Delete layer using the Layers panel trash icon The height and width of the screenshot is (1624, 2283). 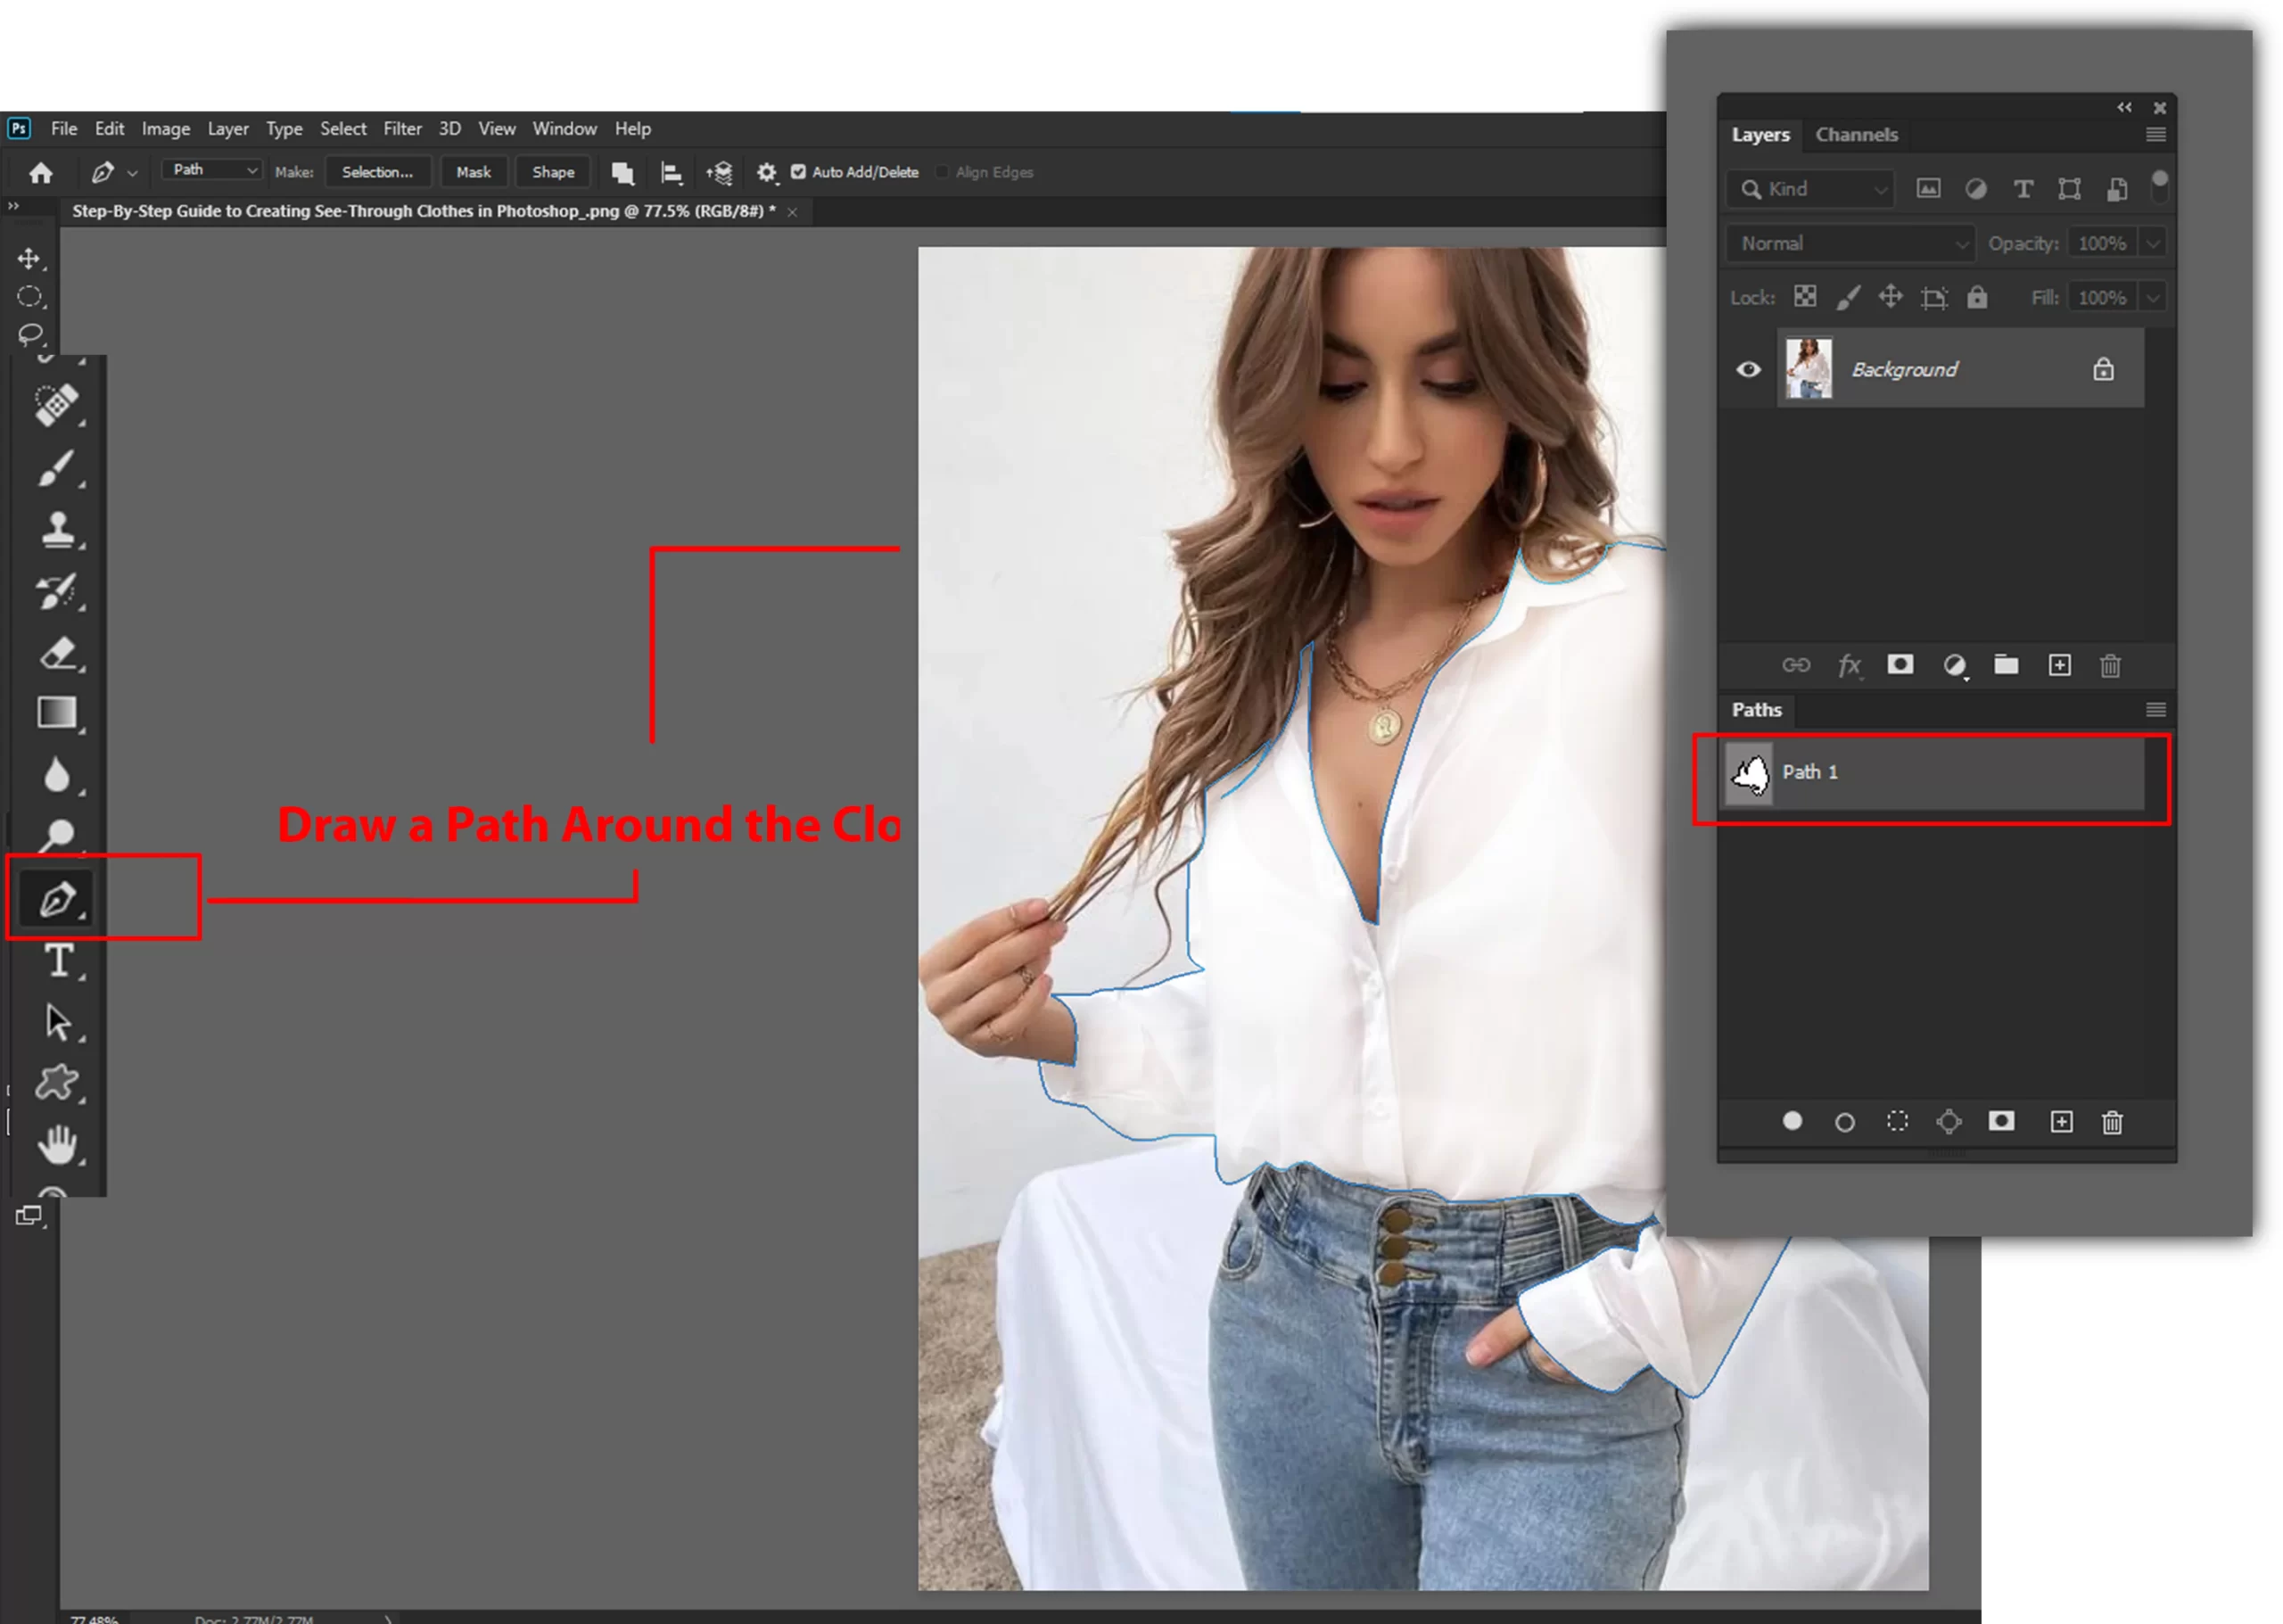tap(2109, 666)
